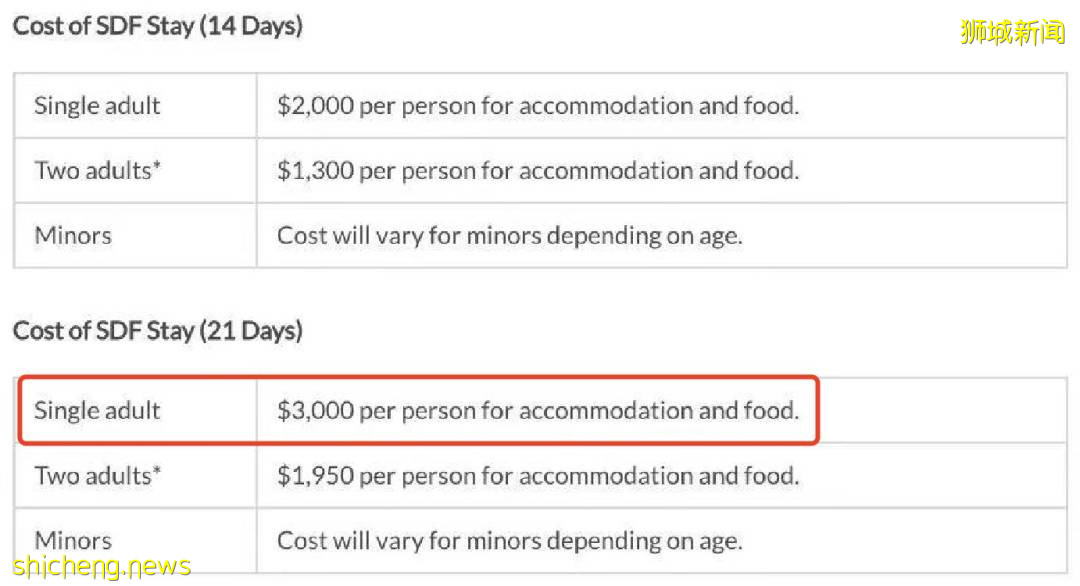Click the $1,300 per person price text
This screenshot has height=586, width=1080.
(537, 171)
